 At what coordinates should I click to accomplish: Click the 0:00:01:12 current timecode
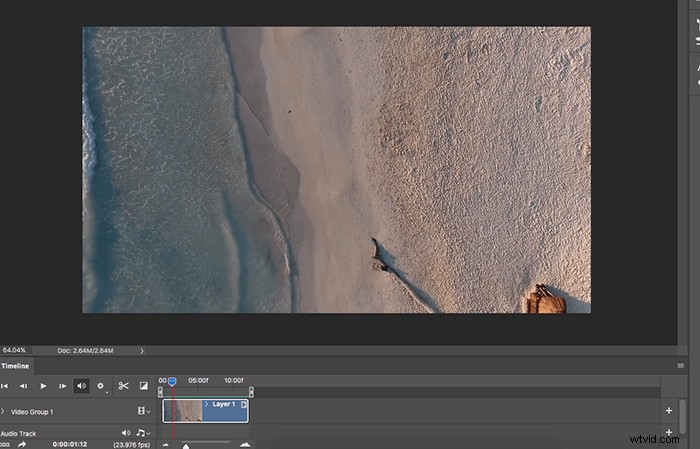[70, 445]
